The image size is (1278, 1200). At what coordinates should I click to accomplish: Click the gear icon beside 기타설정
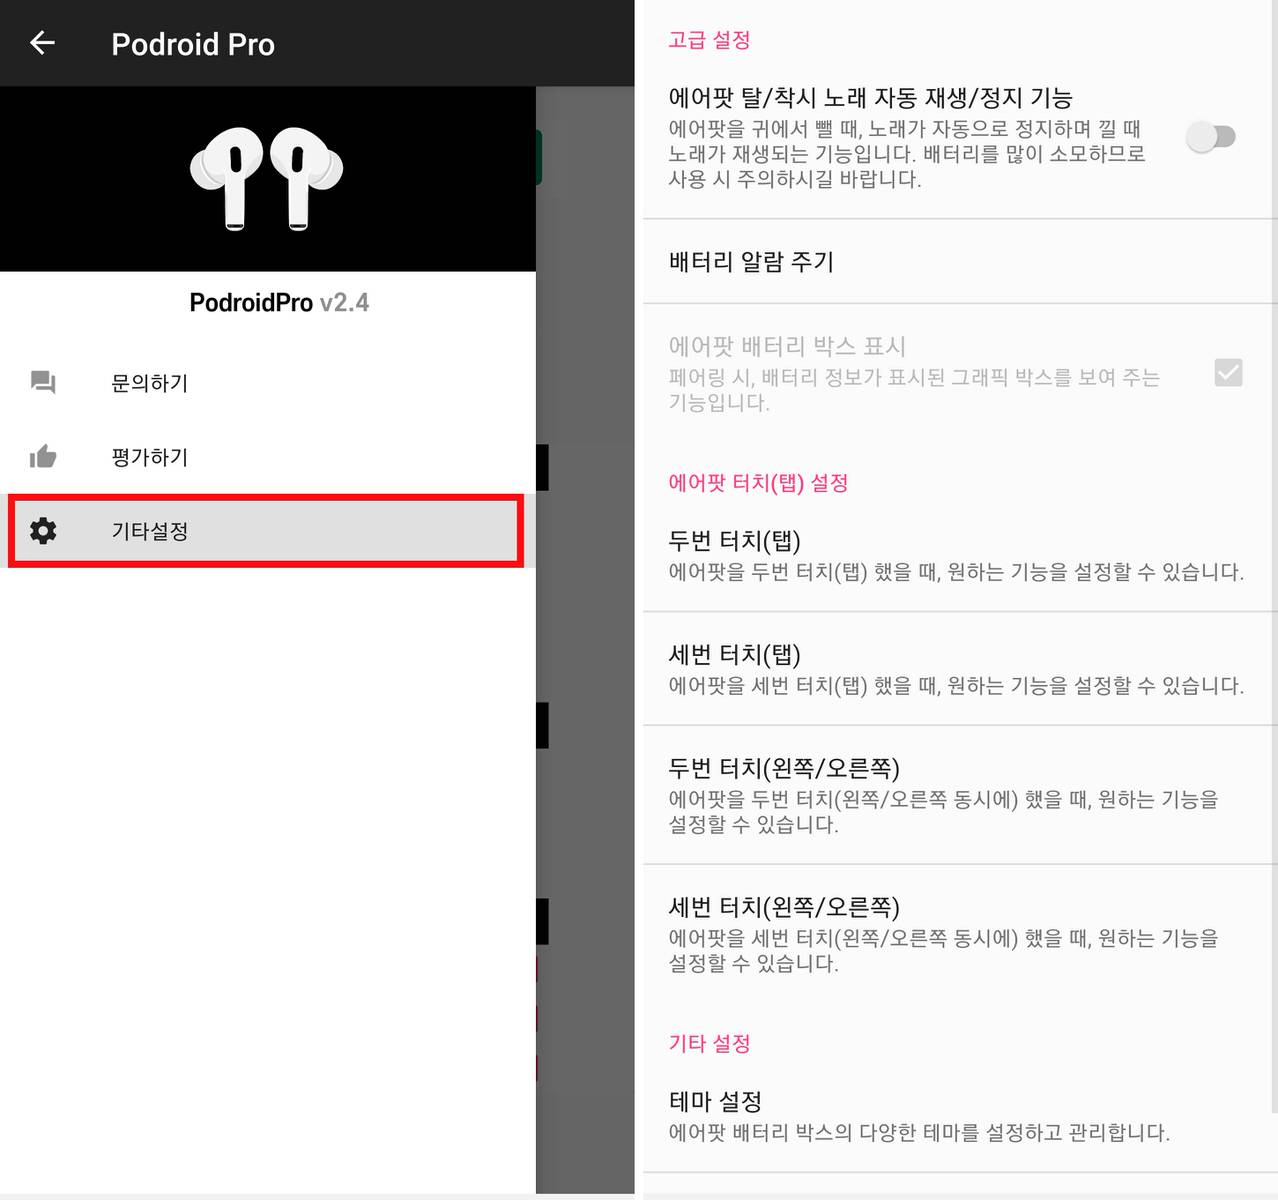coord(43,531)
